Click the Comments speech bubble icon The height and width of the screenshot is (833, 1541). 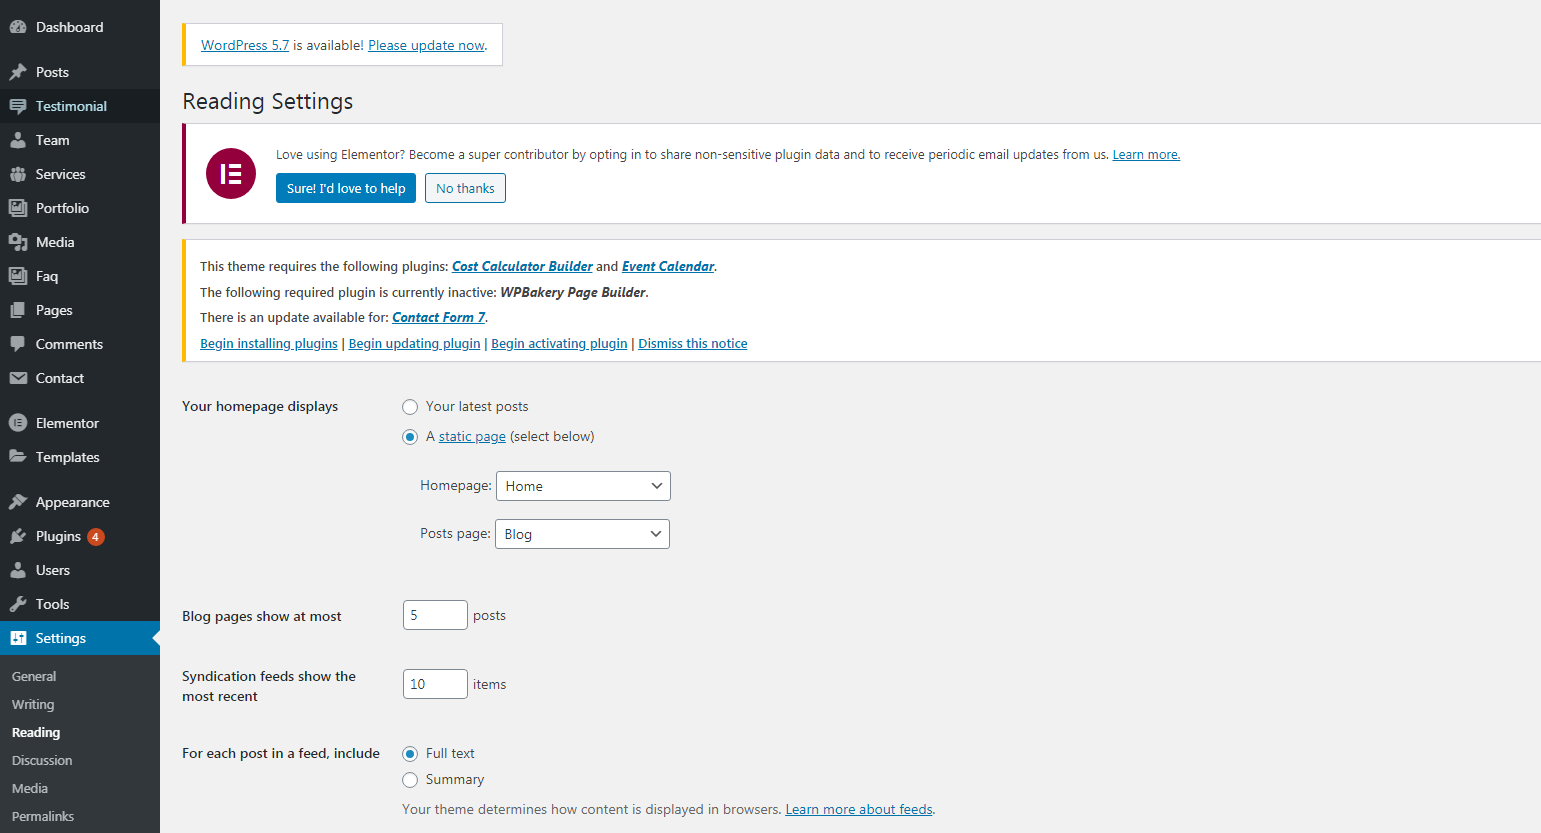pos(18,344)
